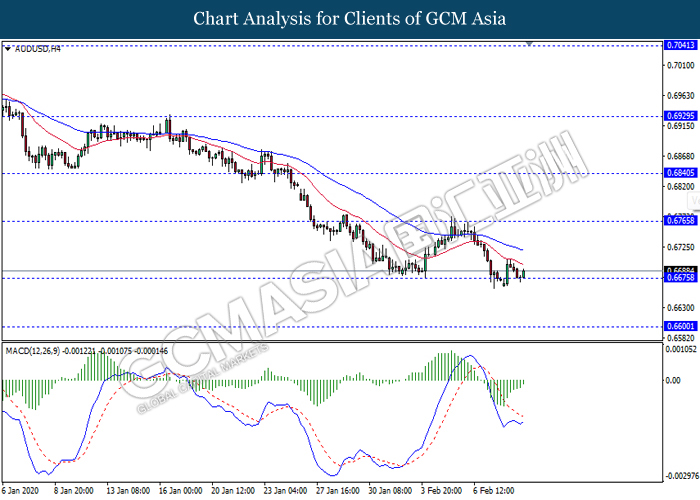Click the 0.66001 bottom level label
The image size is (700, 500).
(x=680, y=326)
